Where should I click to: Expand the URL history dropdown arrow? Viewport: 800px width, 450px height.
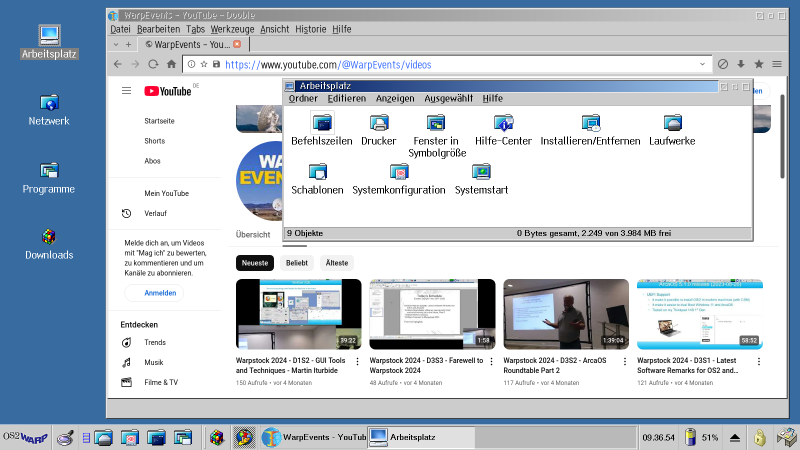click(x=702, y=64)
